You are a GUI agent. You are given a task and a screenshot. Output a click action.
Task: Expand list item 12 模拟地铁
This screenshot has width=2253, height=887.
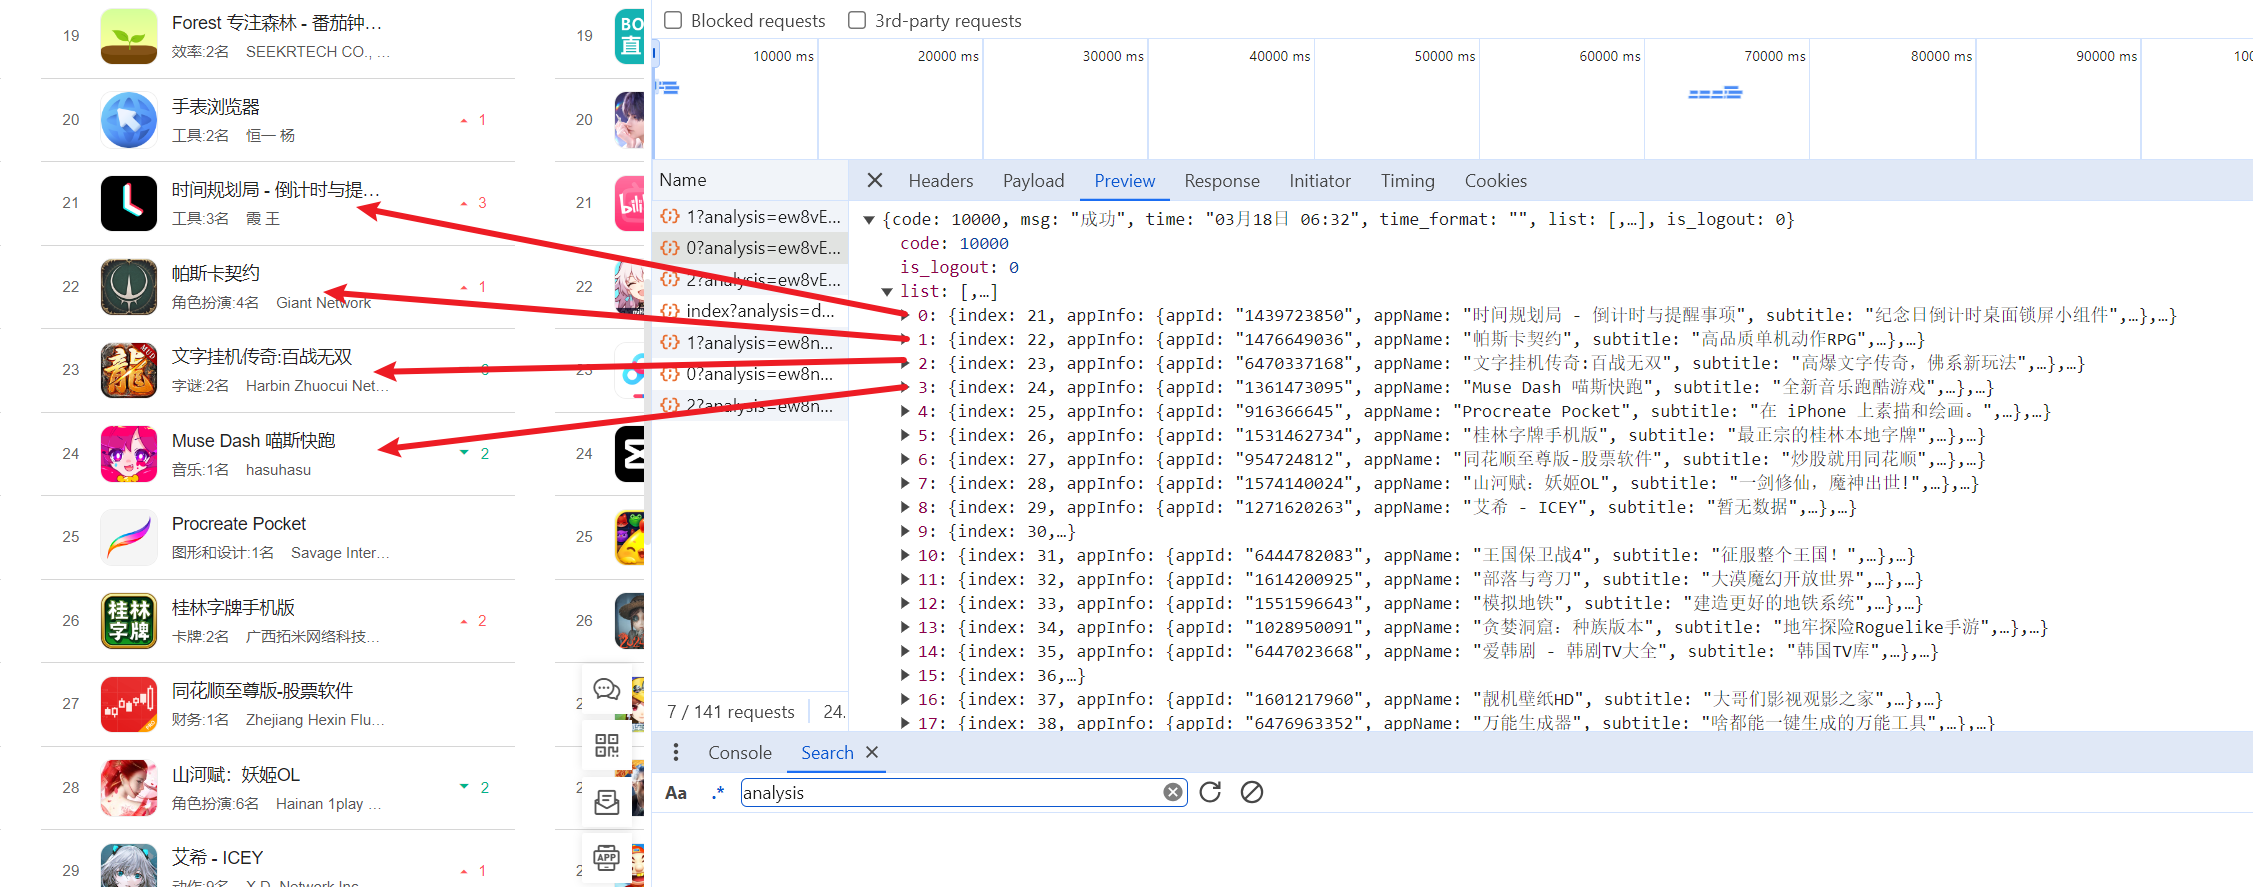[905, 603]
